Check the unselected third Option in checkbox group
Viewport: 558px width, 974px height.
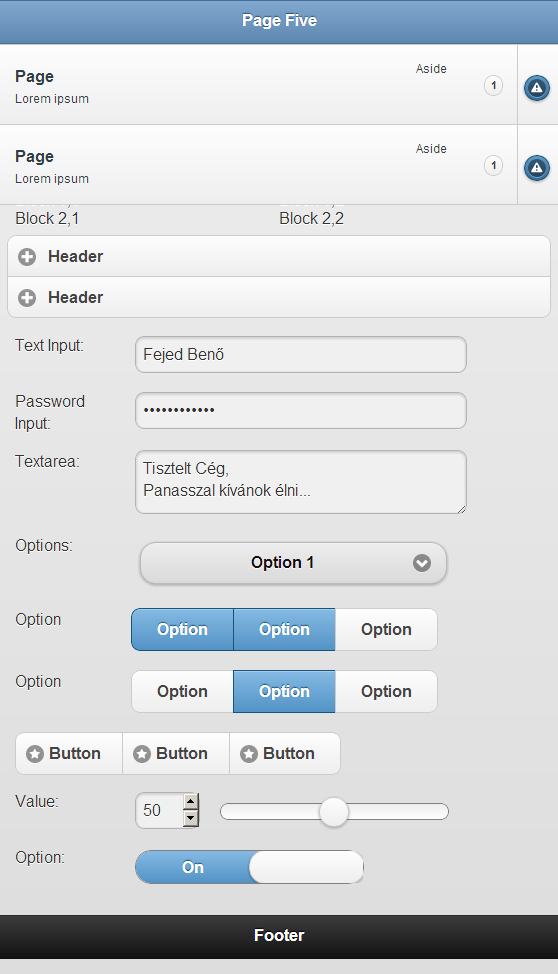tap(386, 629)
